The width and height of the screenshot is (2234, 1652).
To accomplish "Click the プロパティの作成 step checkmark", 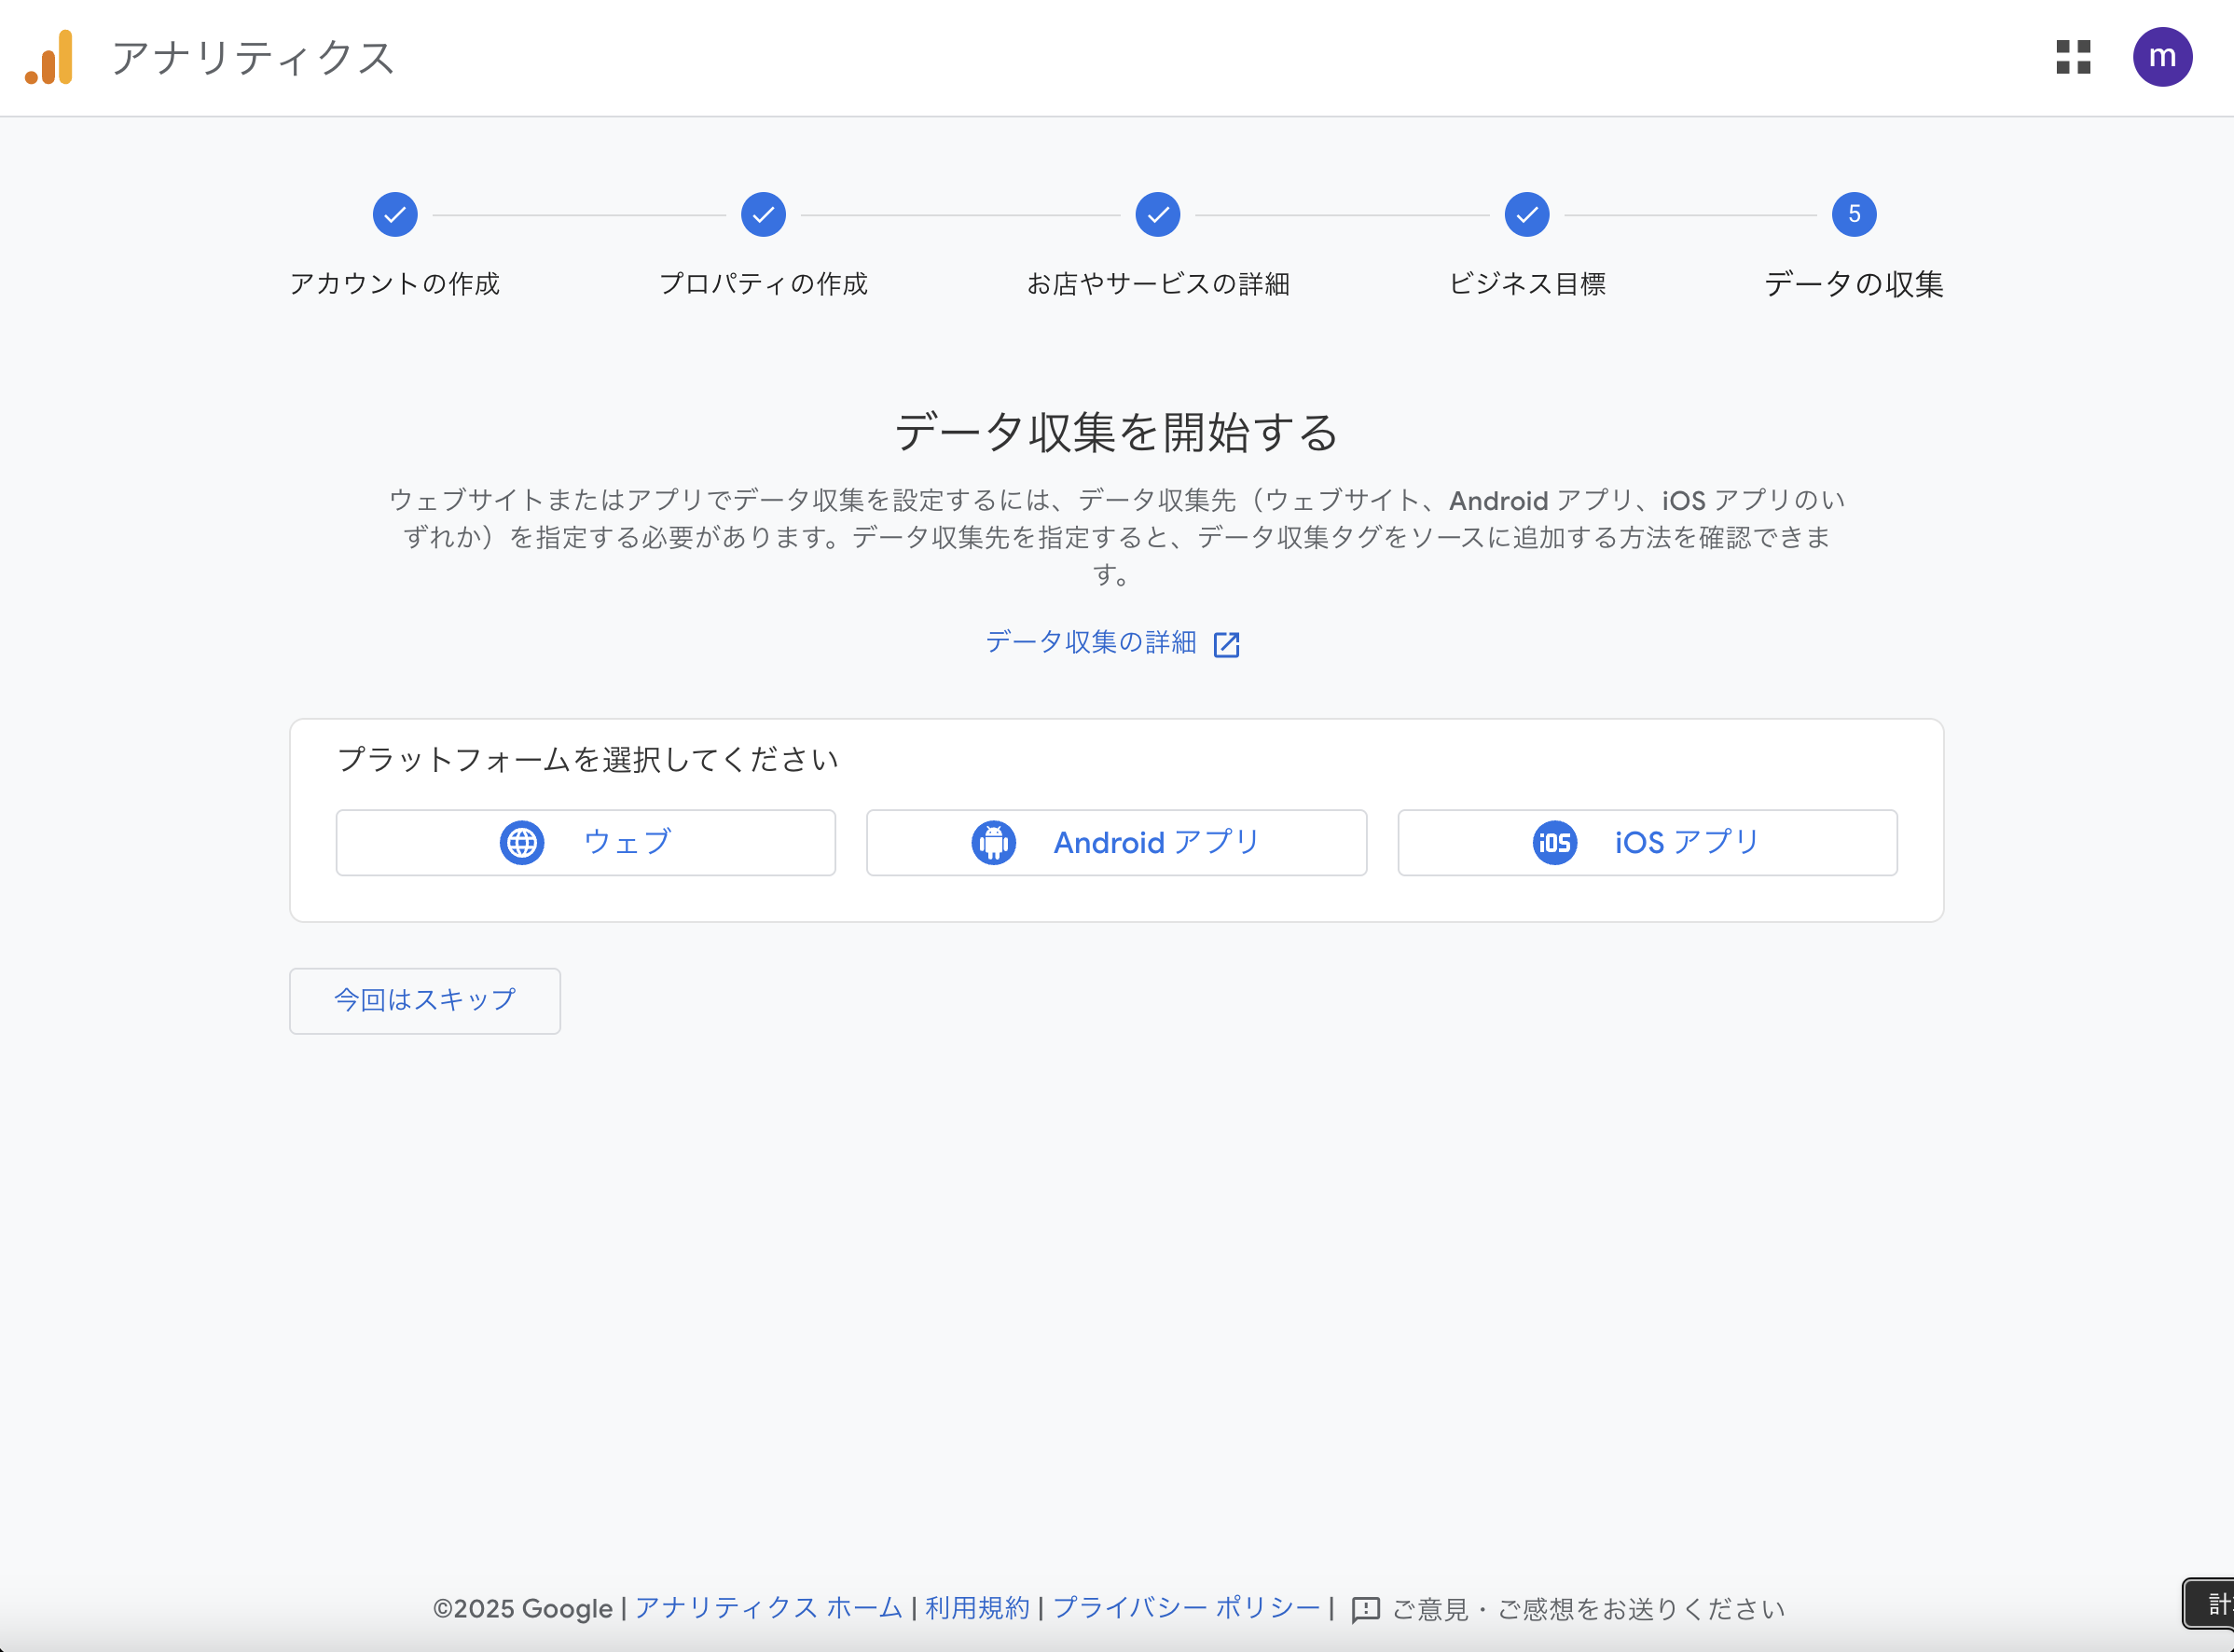I will 763,214.
